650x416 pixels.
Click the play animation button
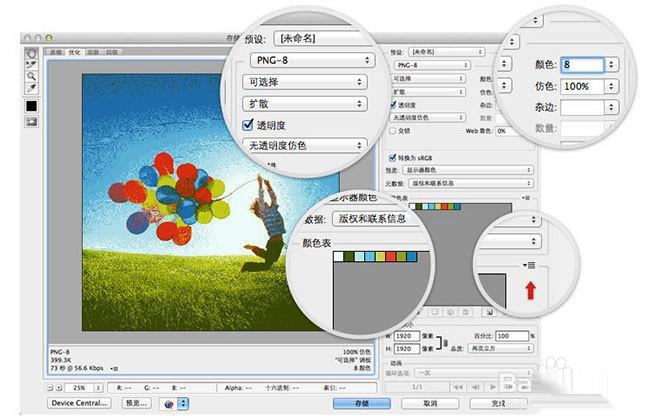pos(492,387)
